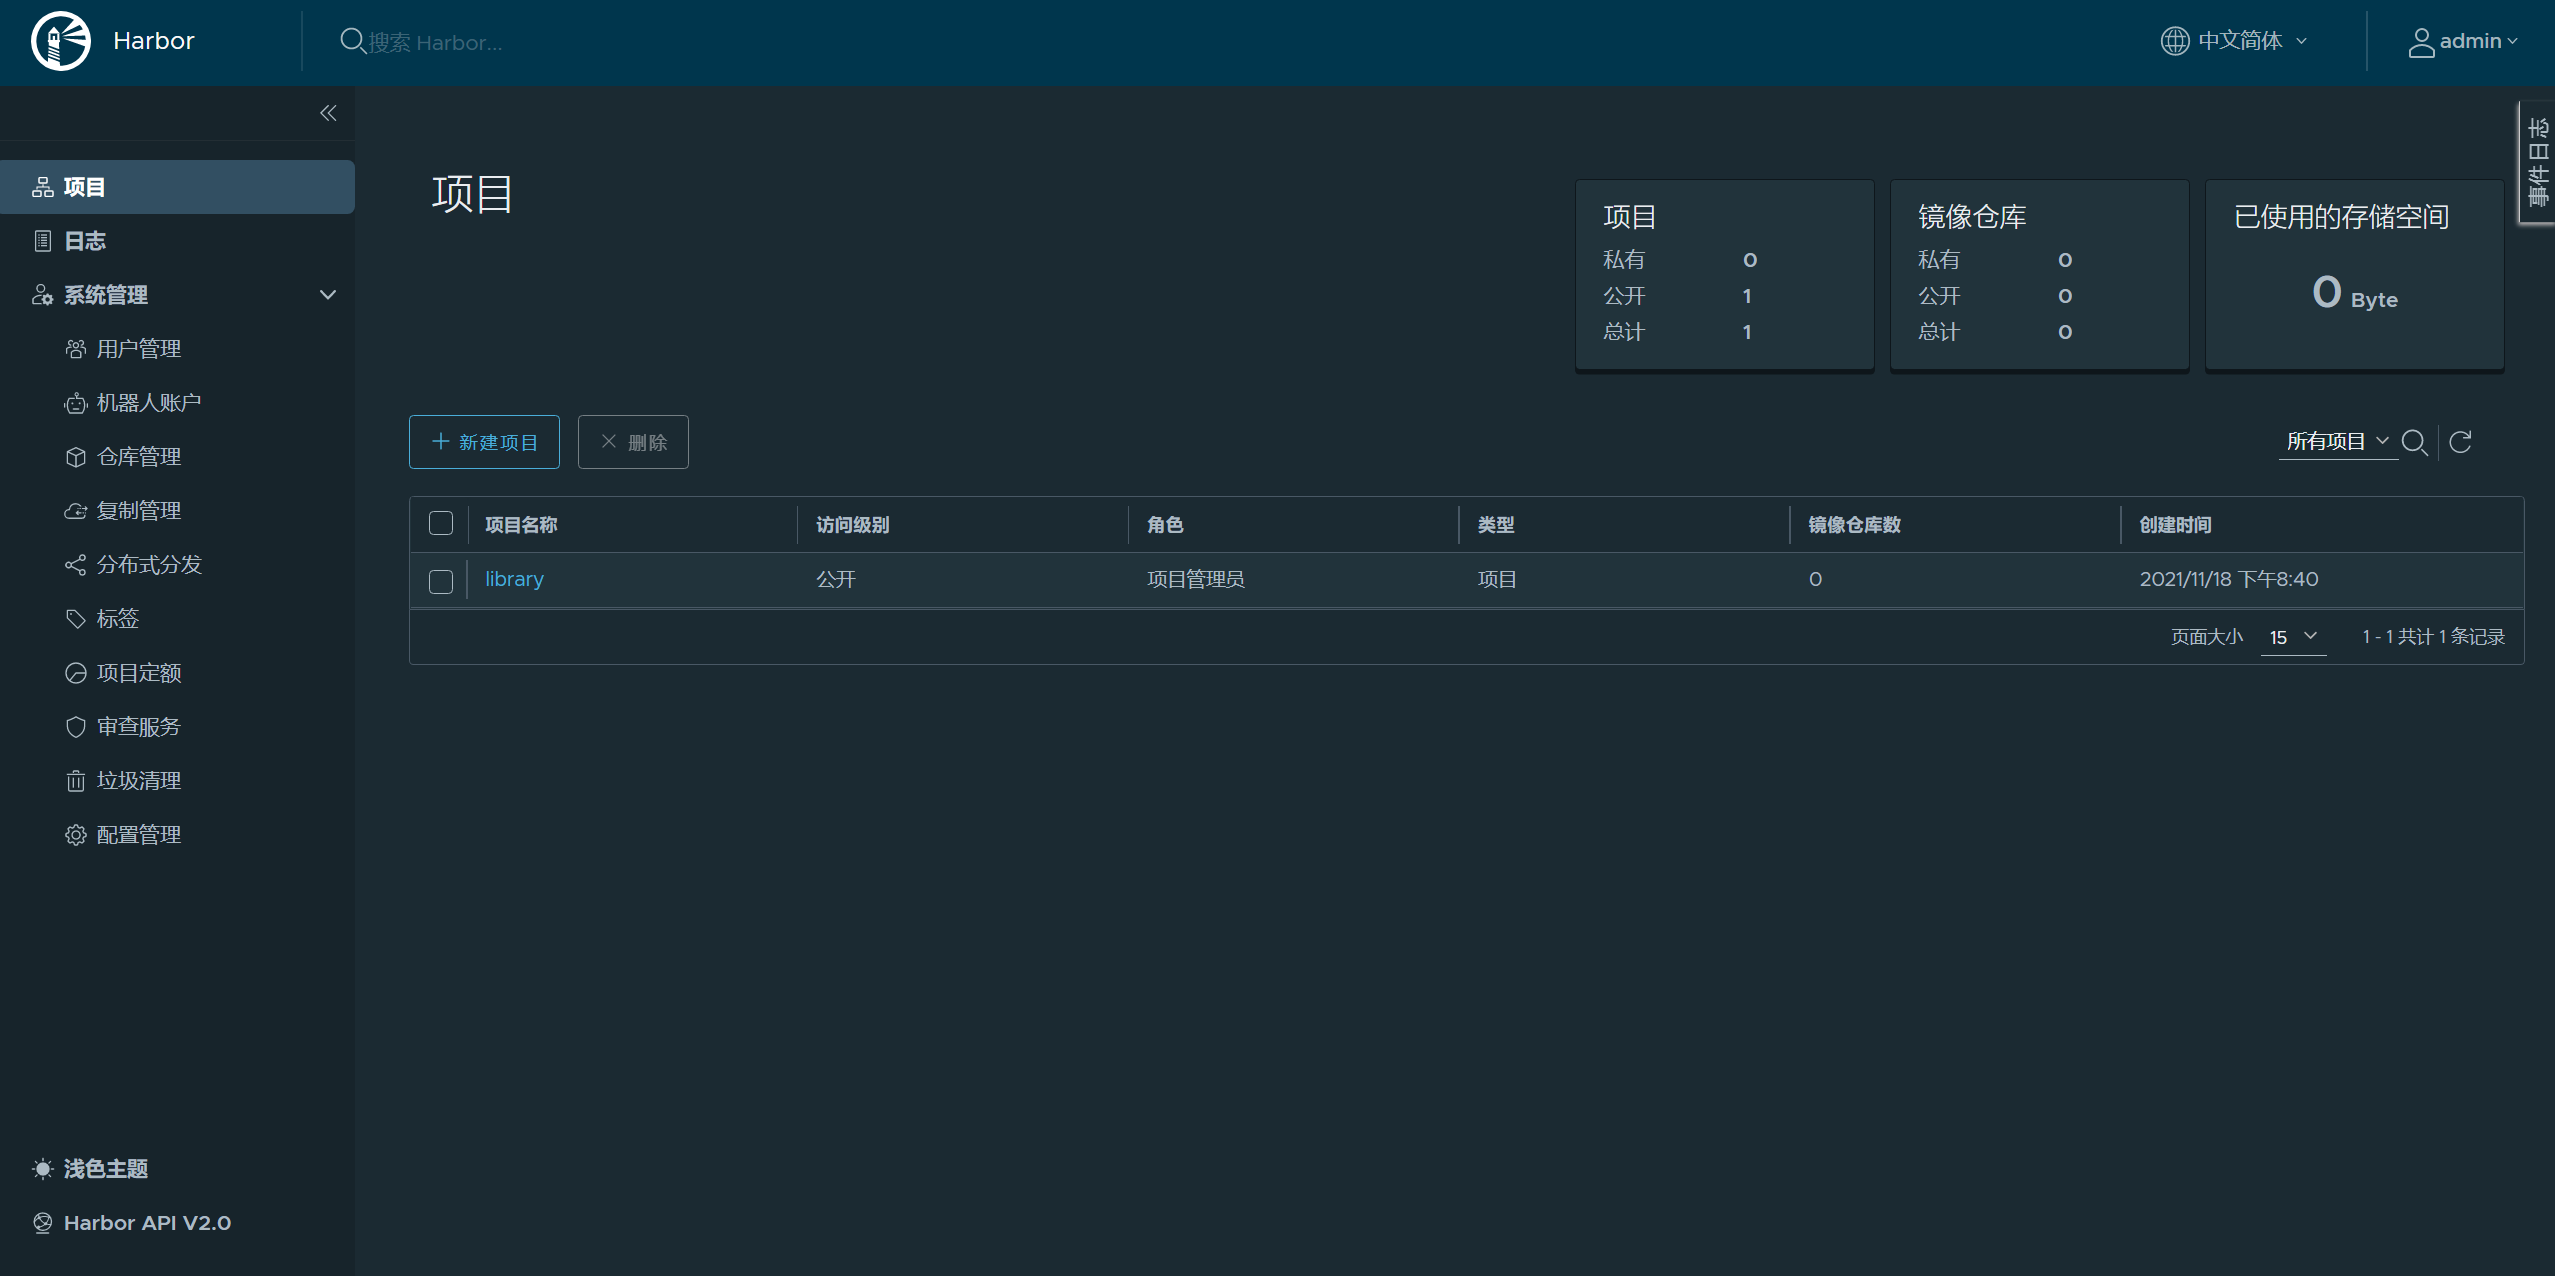The height and width of the screenshot is (1276, 2555).
Task: Open the Harbor API V2.0 link
Action: [147, 1223]
